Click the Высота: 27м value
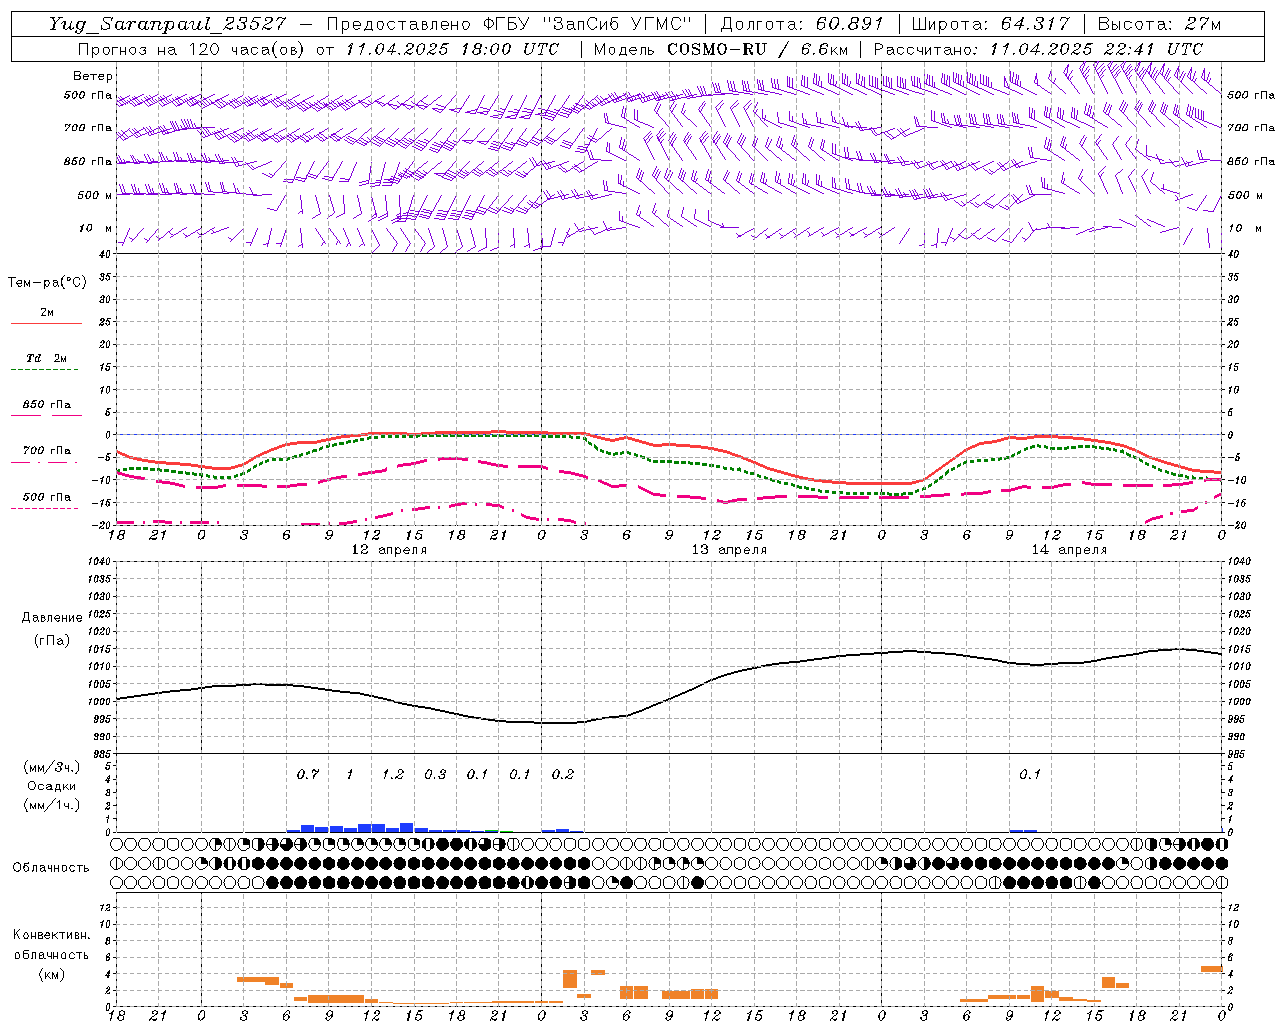The width and height of the screenshot is (1280, 1024). pyautogui.click(x=1159, y=24)
